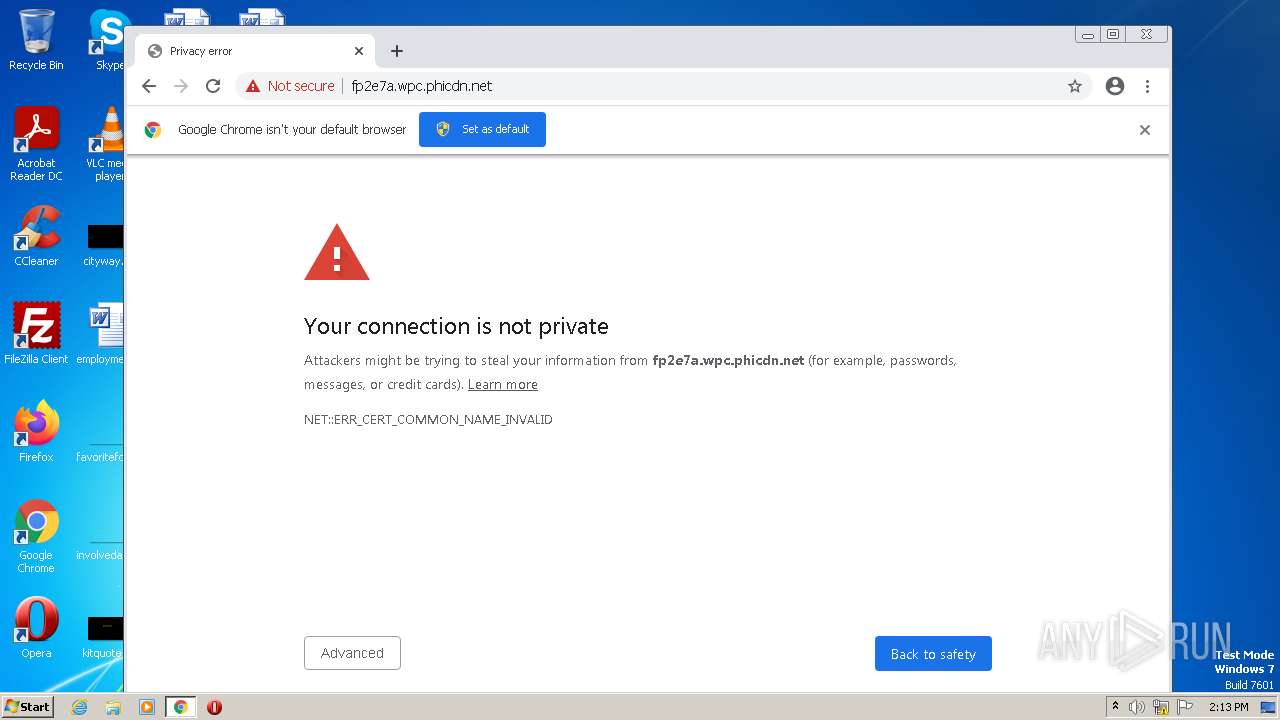Screen dimensions: 1280x720
Task: Open the Recycle Bin desktop icon
Action: point(36,40)
